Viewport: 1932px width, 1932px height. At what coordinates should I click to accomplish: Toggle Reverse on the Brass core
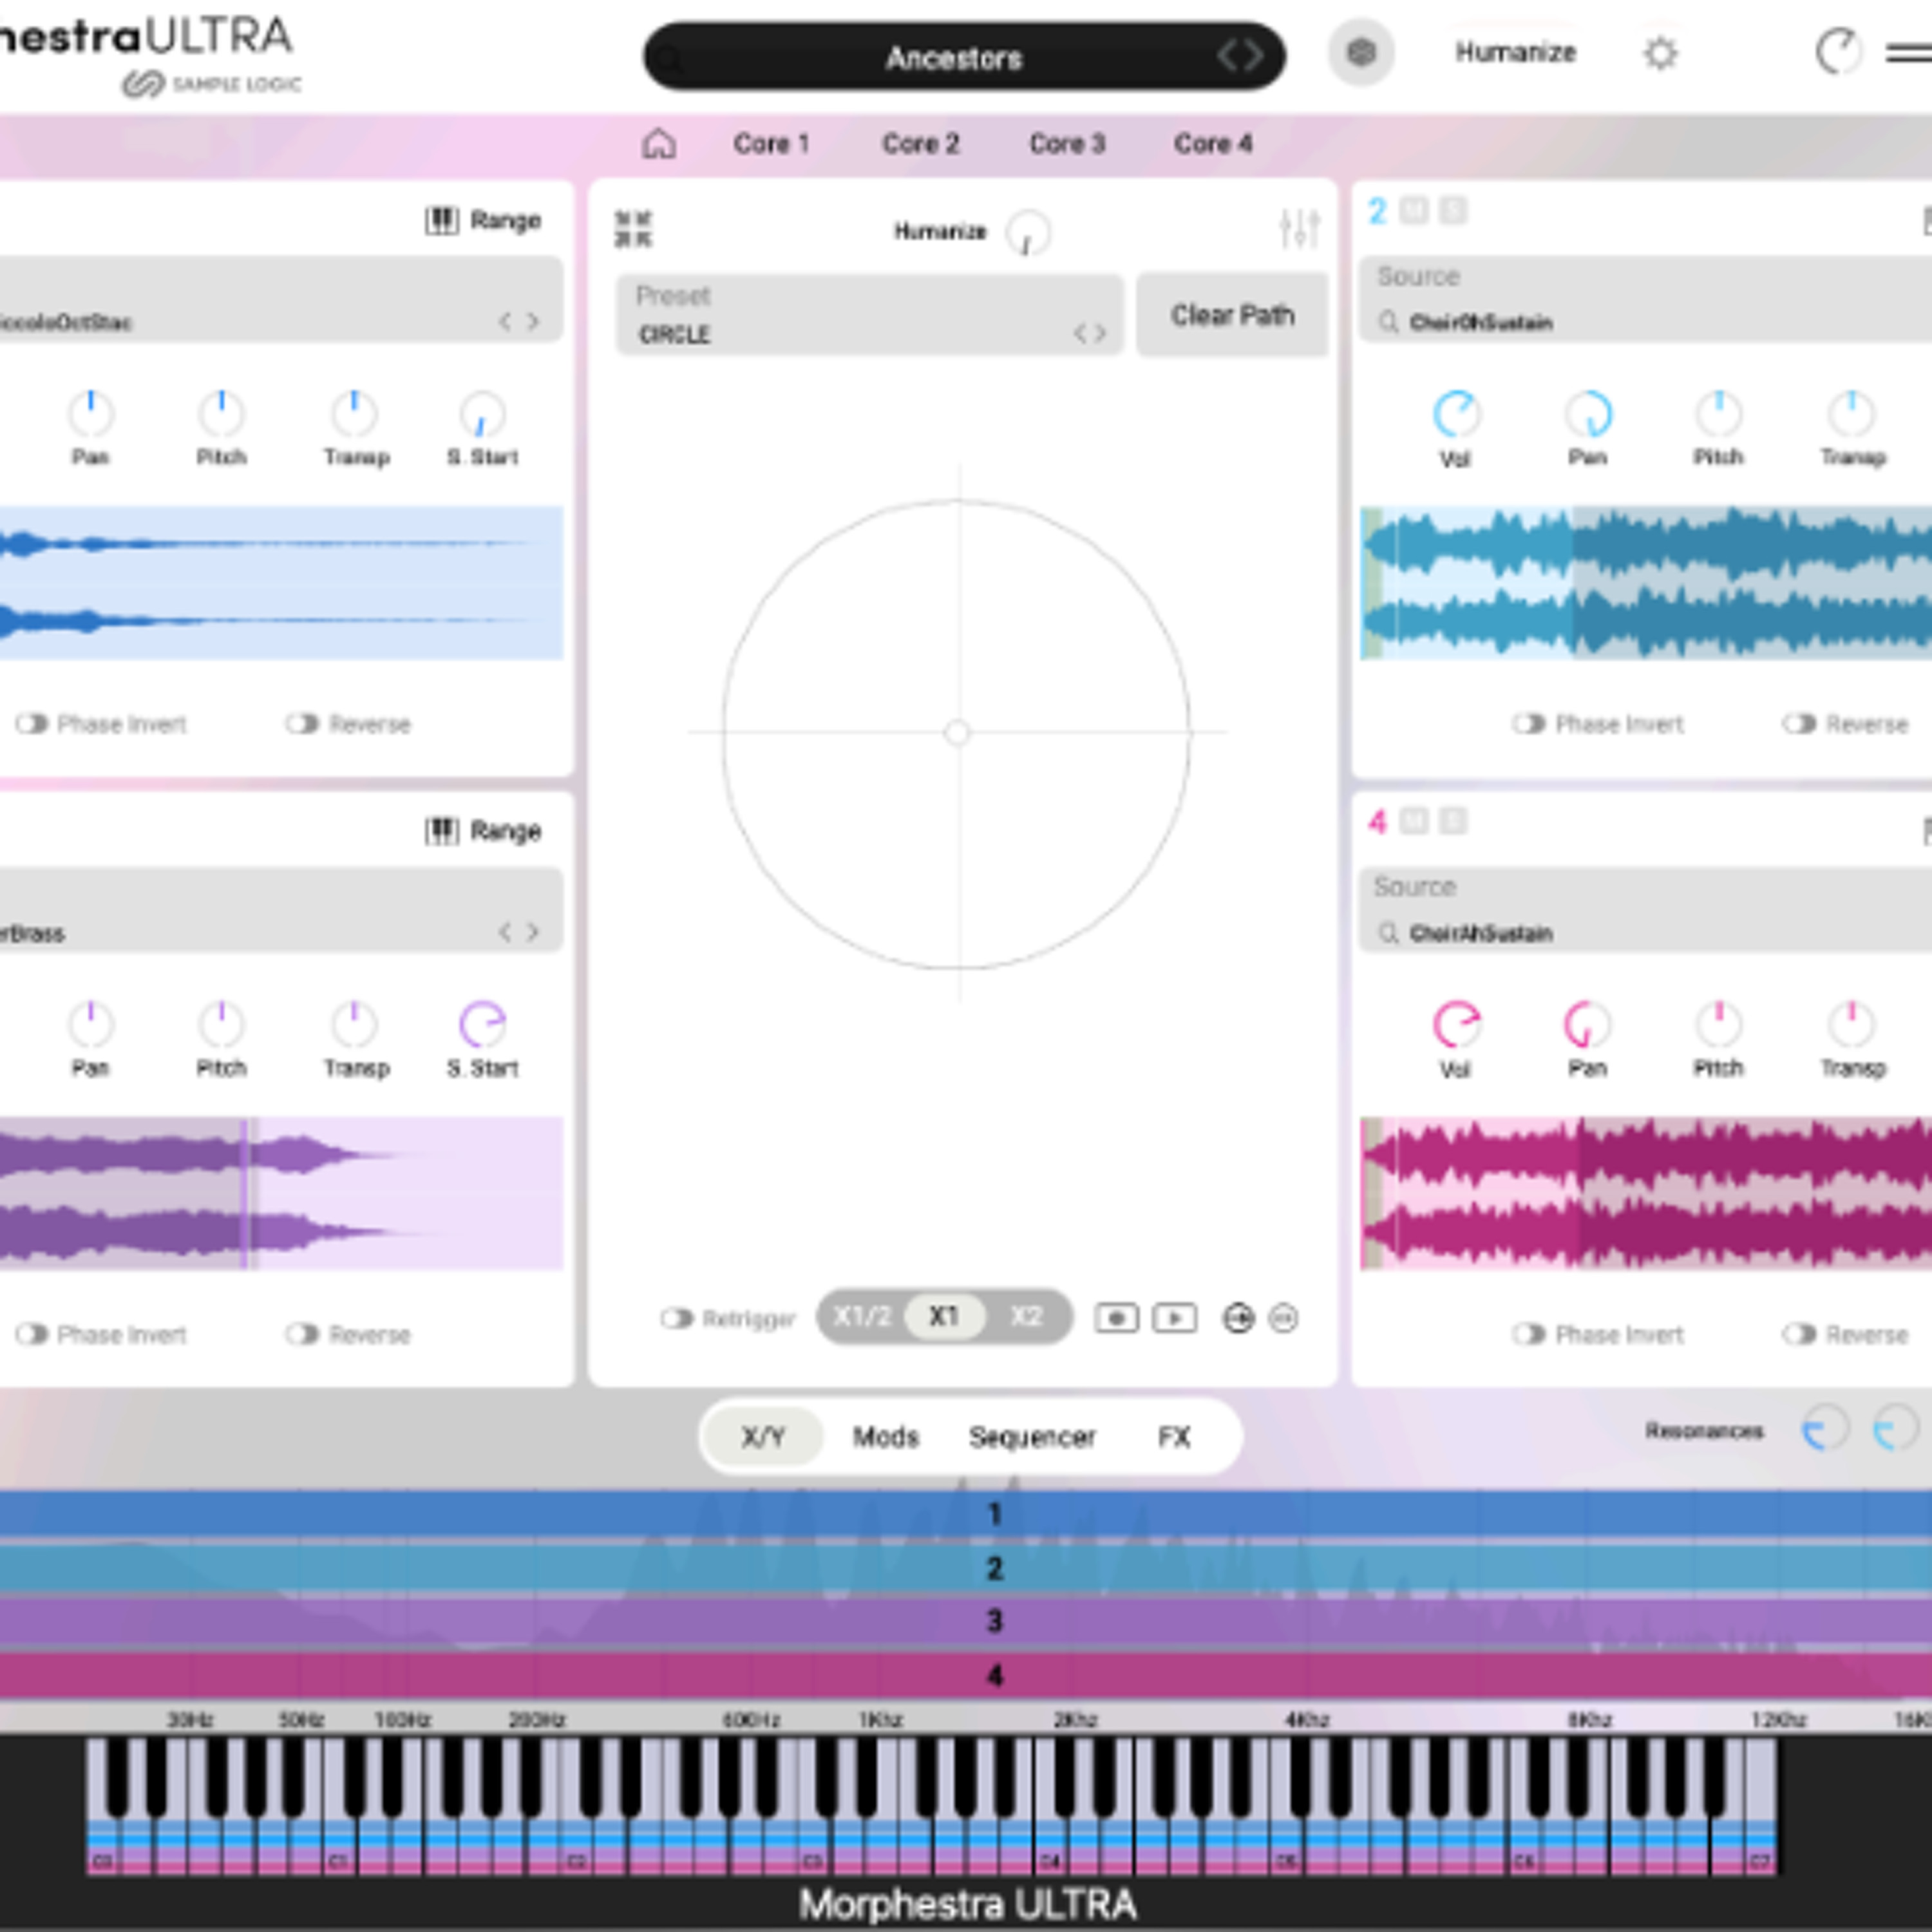point(302,1334)
